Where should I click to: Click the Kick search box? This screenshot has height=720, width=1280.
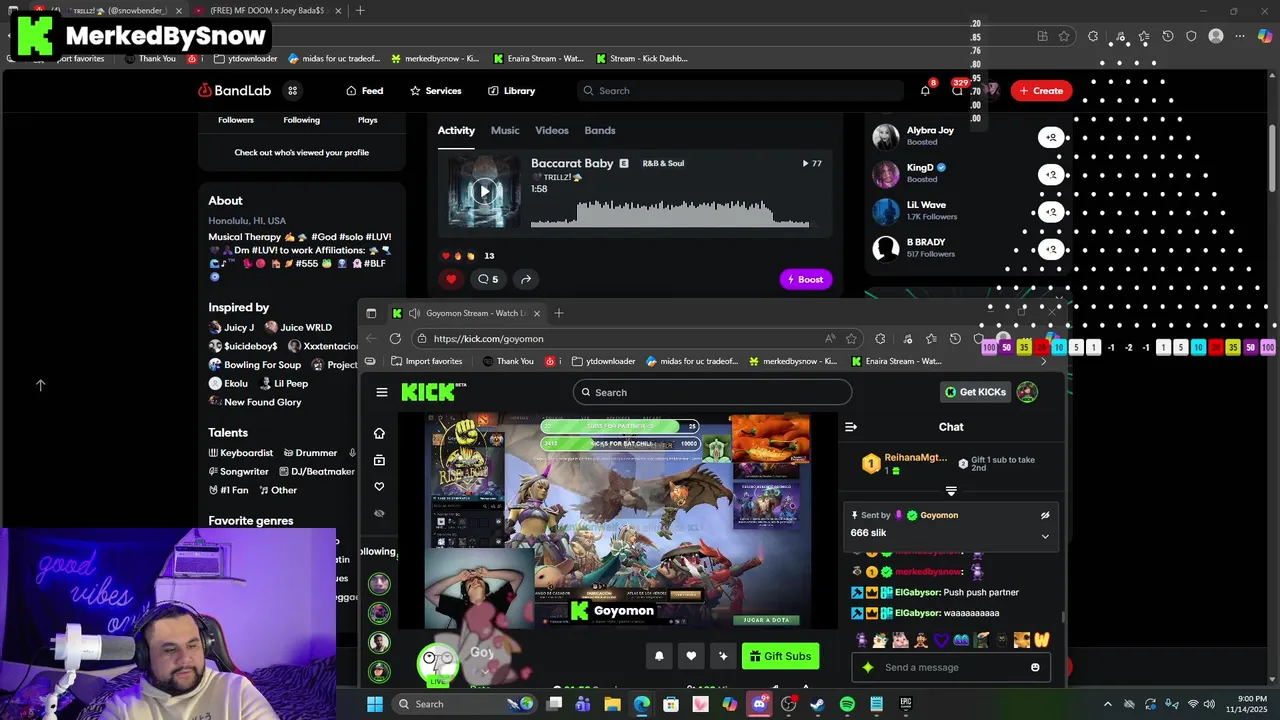712,393
